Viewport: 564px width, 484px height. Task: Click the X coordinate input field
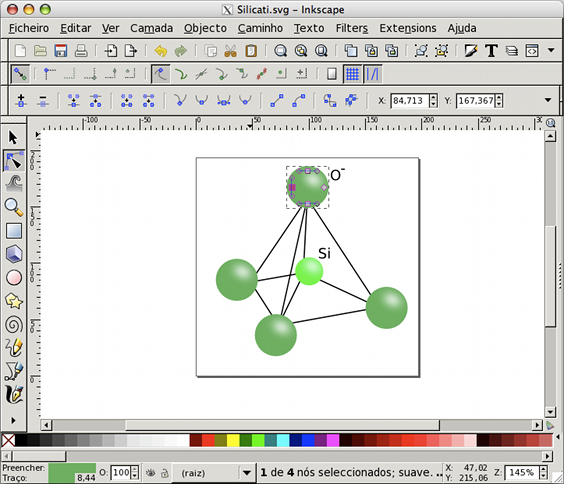tap(410, 101)
